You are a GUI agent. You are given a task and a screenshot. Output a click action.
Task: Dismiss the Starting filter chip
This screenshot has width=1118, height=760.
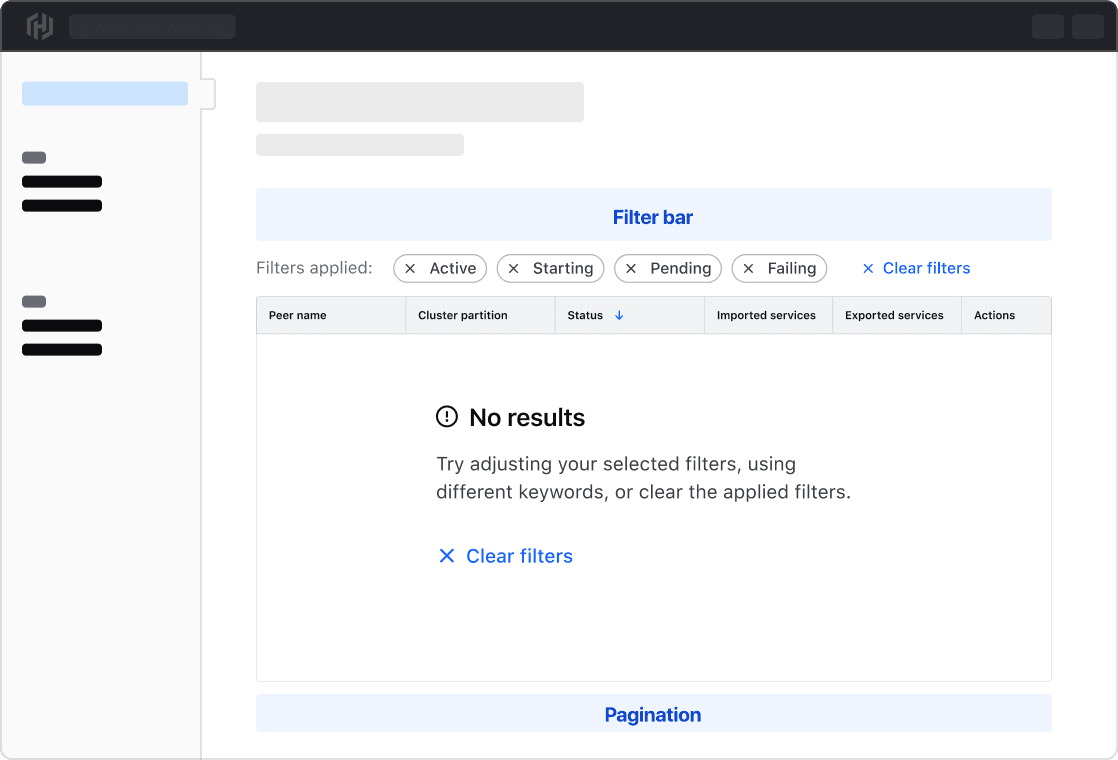514,269
